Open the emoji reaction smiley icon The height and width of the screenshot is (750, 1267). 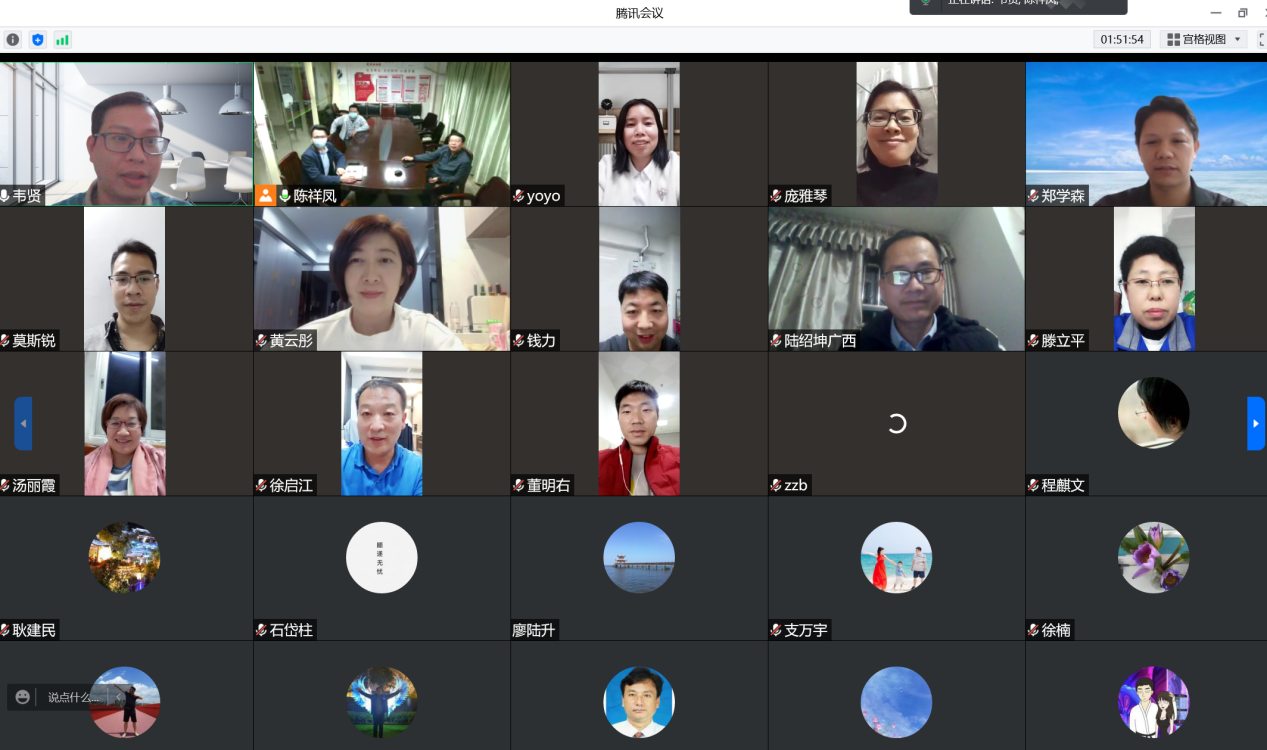tap(22, 697)
